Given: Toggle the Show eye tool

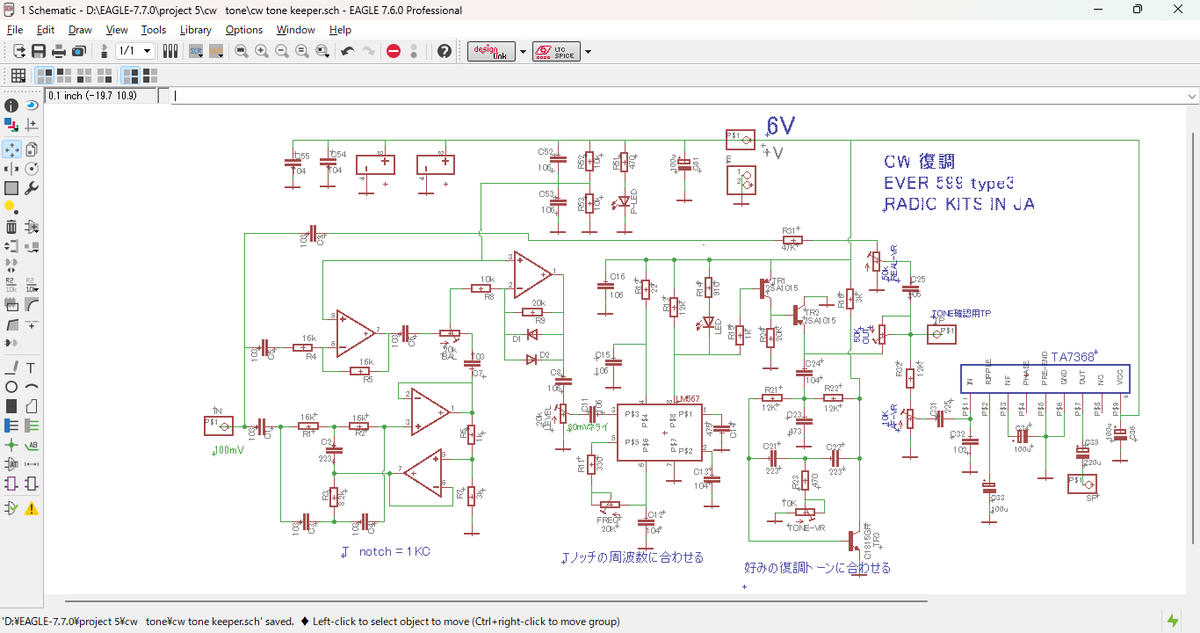Looking at the screenshot, I should [31, 105].
